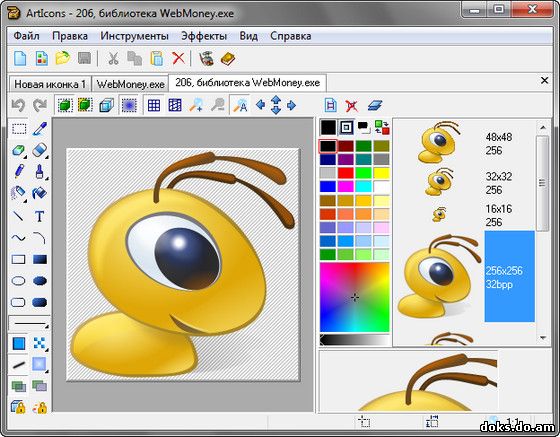Click the zoom in magnifier icon
The height and width of the screenshot is (437, 560).
pos(196,105)
